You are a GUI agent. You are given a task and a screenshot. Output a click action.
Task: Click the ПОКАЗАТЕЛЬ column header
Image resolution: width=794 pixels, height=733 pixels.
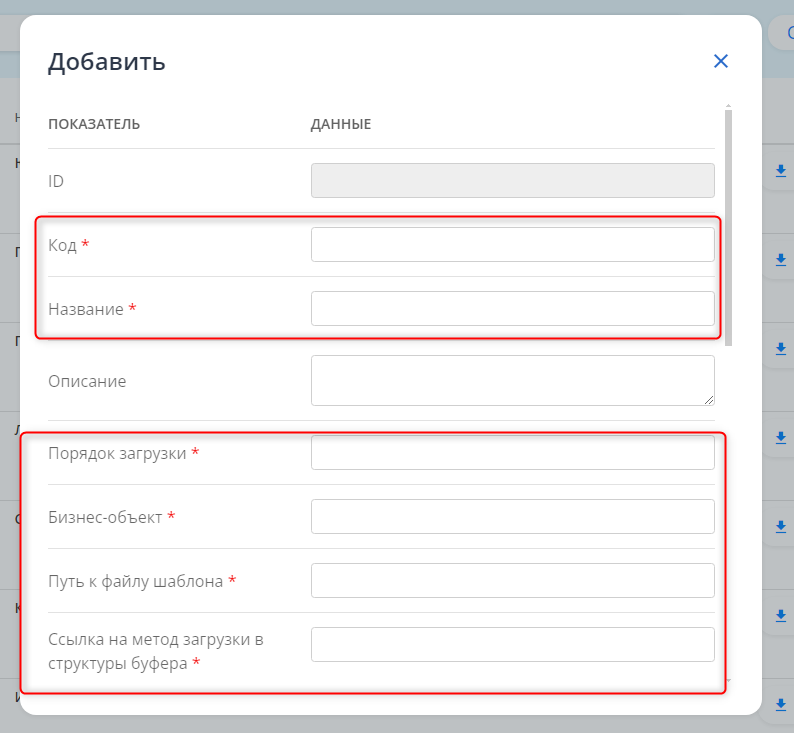click(94, 125)
